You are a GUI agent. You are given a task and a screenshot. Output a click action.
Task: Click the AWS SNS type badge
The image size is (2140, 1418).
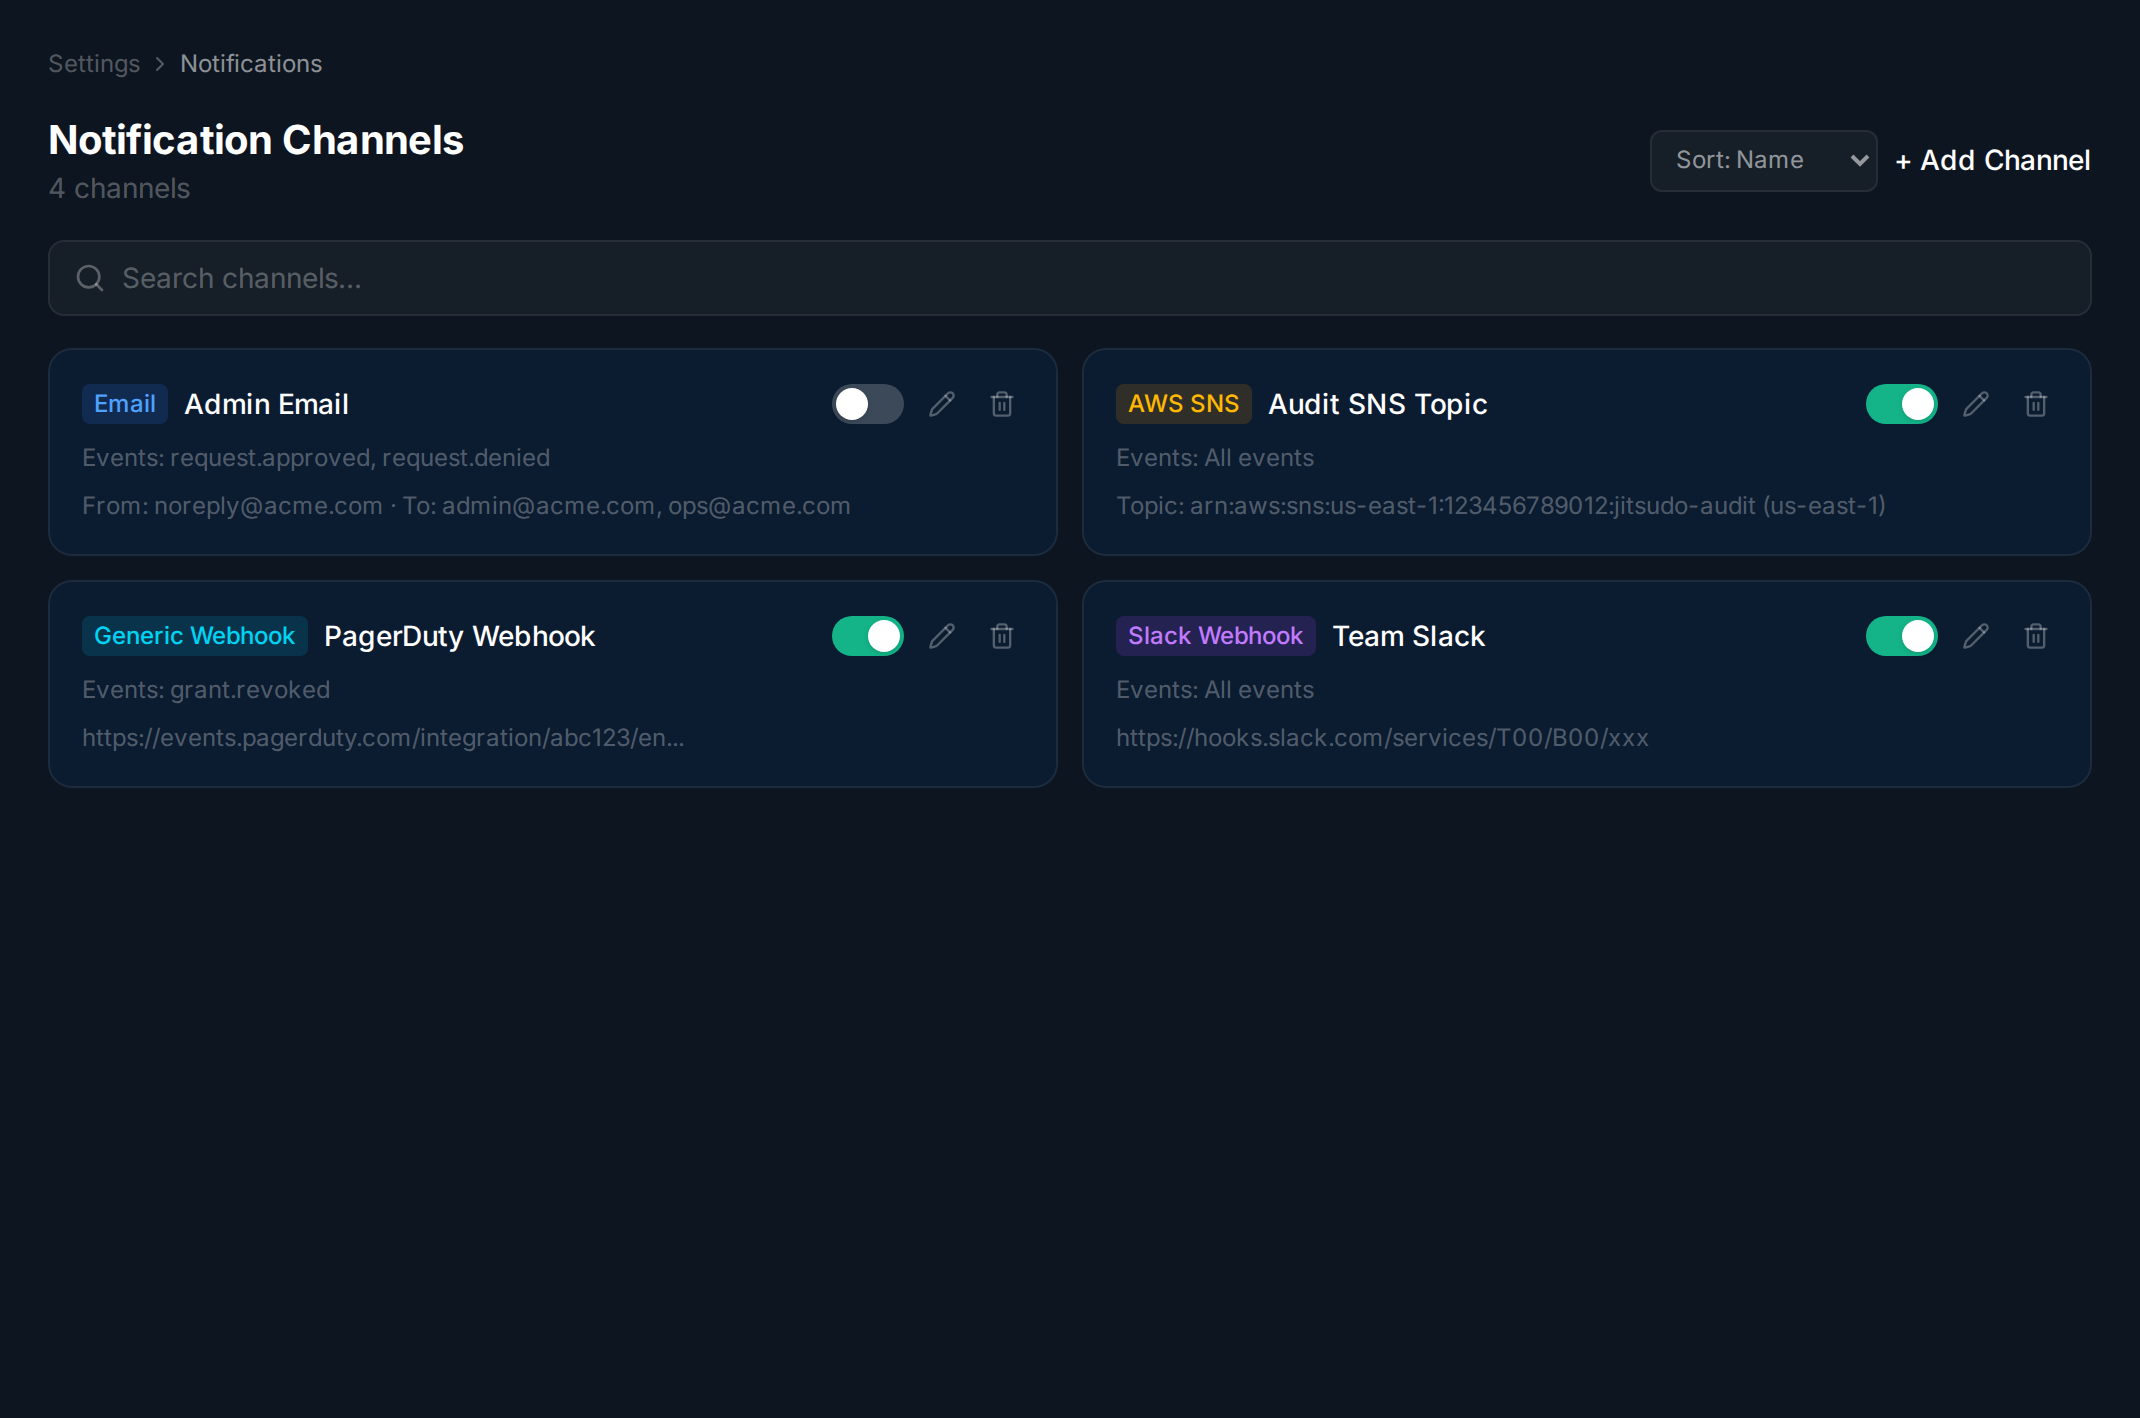tap(1184, 404)
